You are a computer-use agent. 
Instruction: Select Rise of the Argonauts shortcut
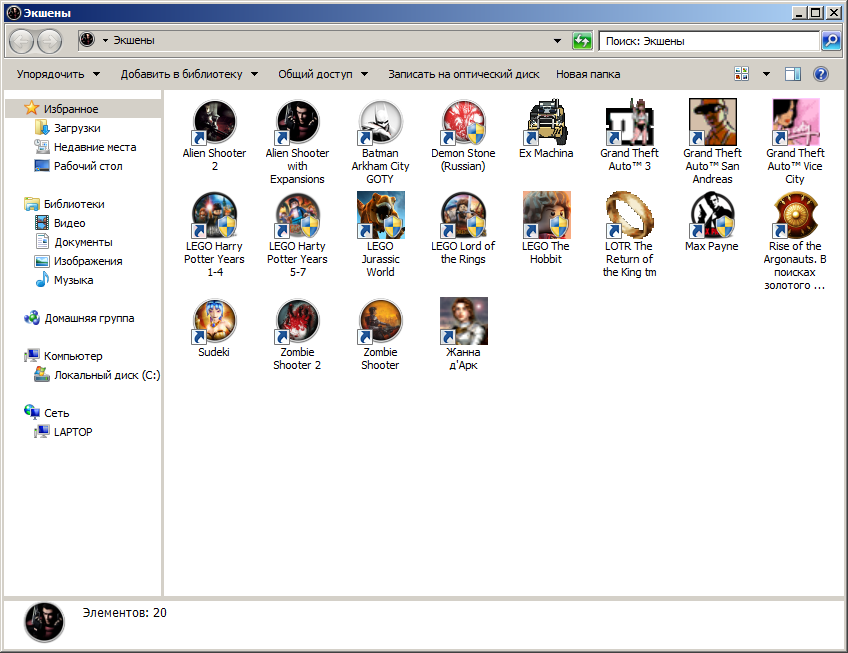795,215
